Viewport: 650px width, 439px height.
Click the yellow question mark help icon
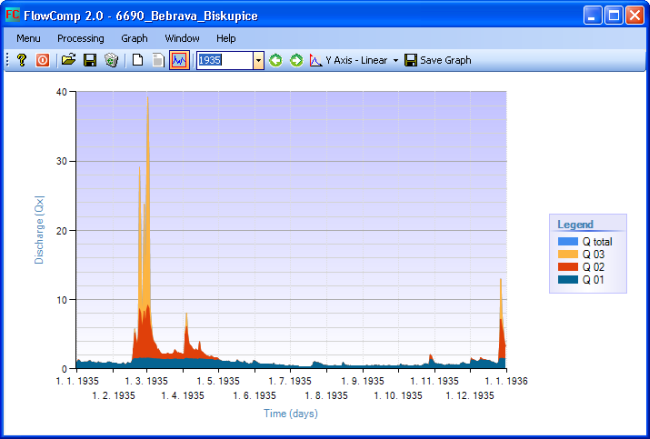(x=22, y=60)
